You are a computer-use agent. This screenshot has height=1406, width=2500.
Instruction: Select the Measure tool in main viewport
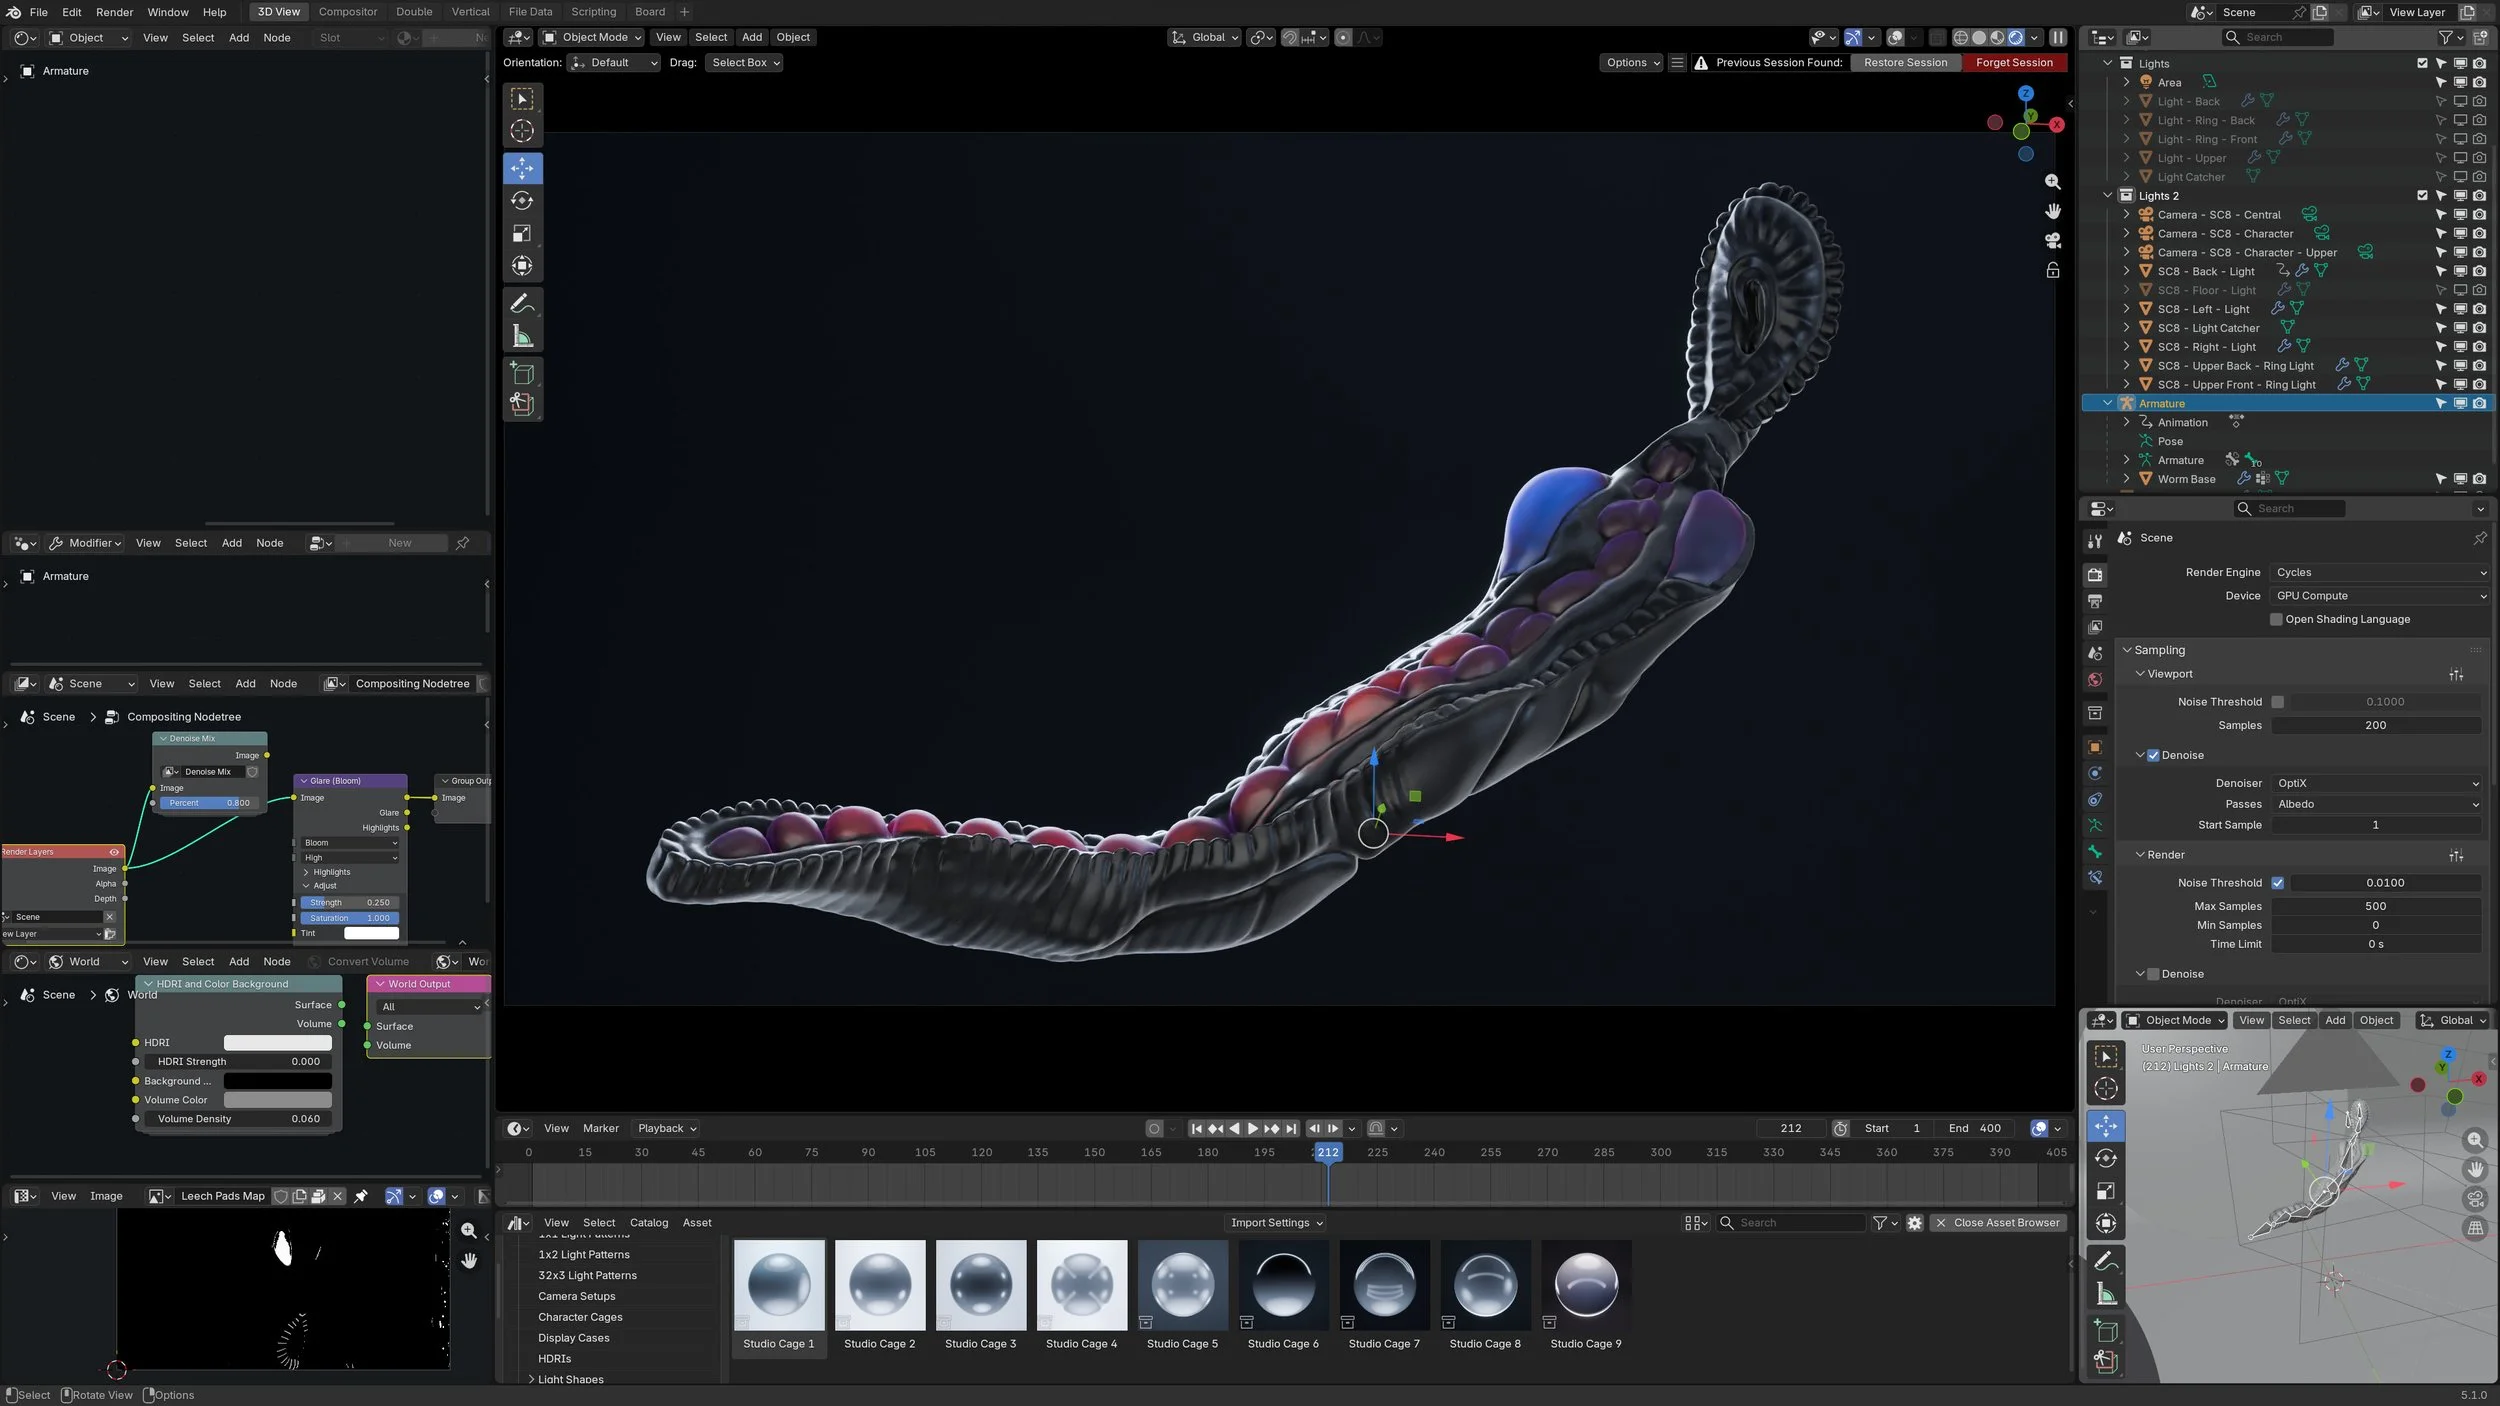pos(522,337)
